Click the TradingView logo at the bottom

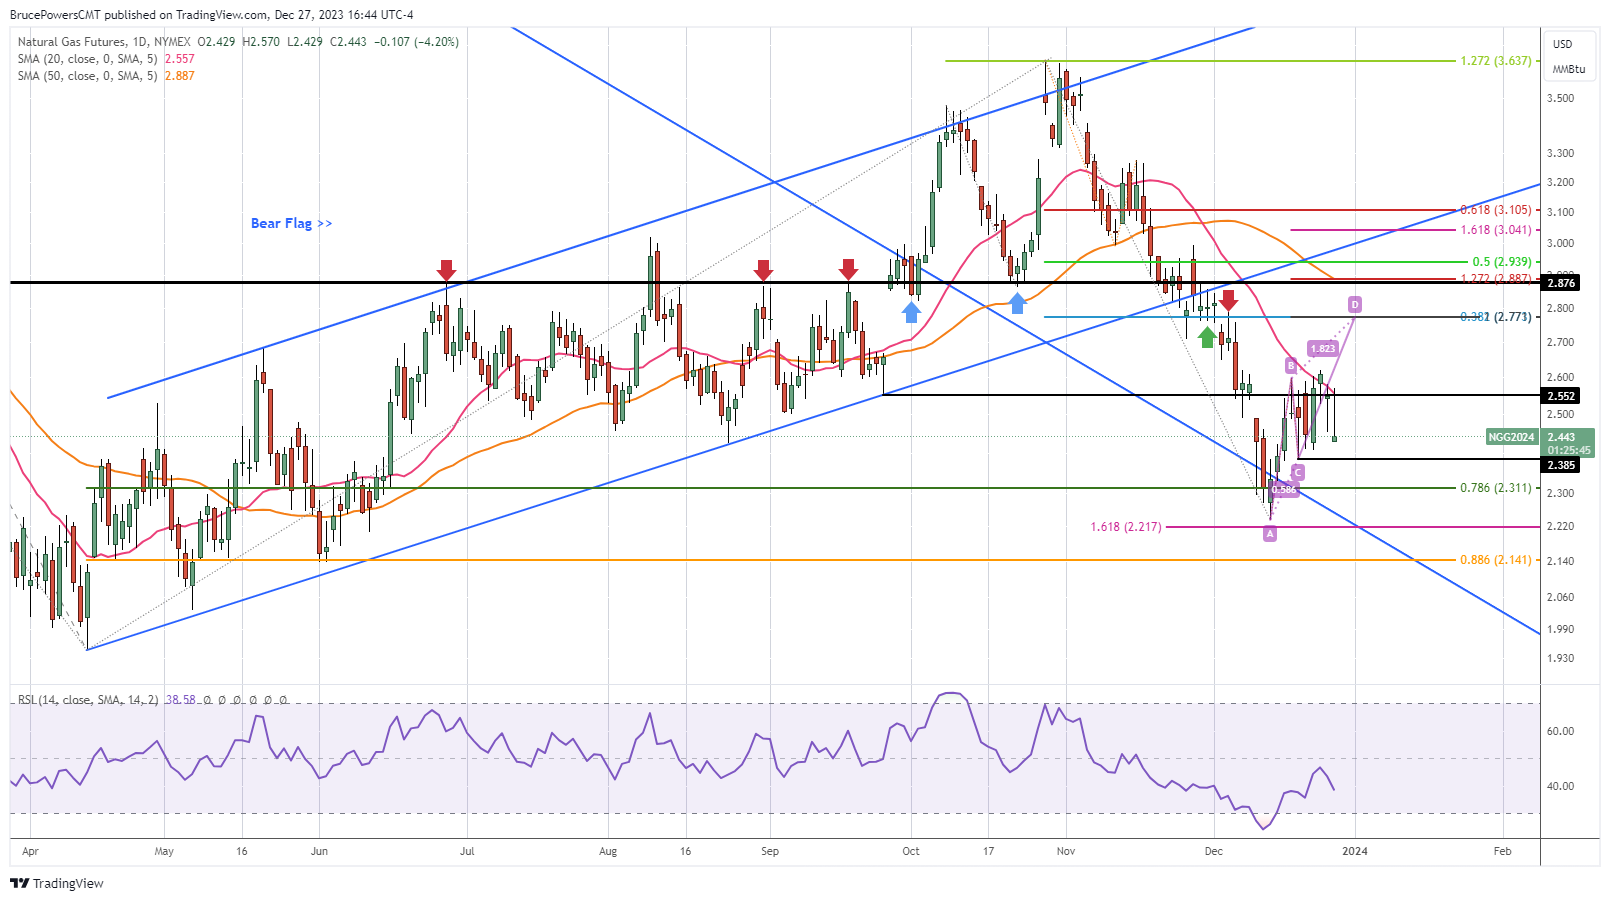(57, 883)
